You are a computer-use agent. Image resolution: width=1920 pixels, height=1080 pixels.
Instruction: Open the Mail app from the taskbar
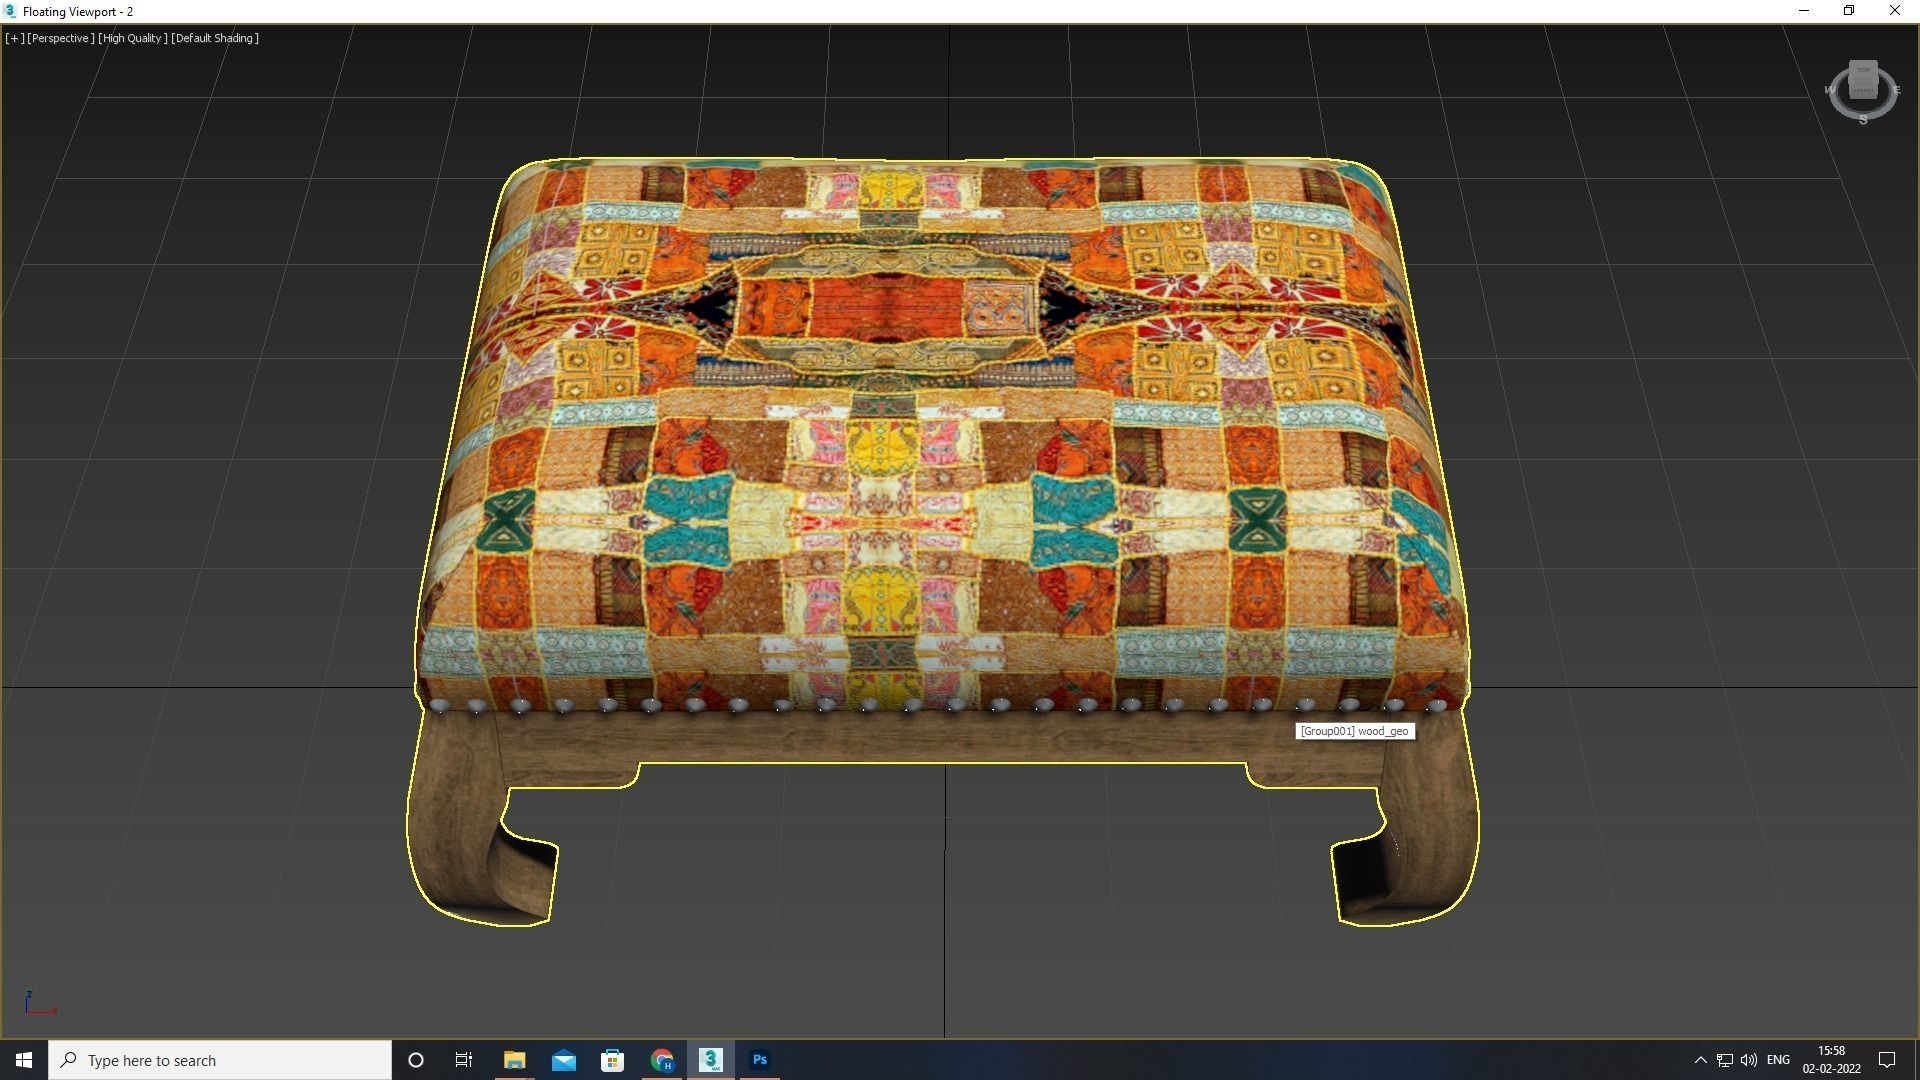pyautogui.click(x=563, y=1060)
